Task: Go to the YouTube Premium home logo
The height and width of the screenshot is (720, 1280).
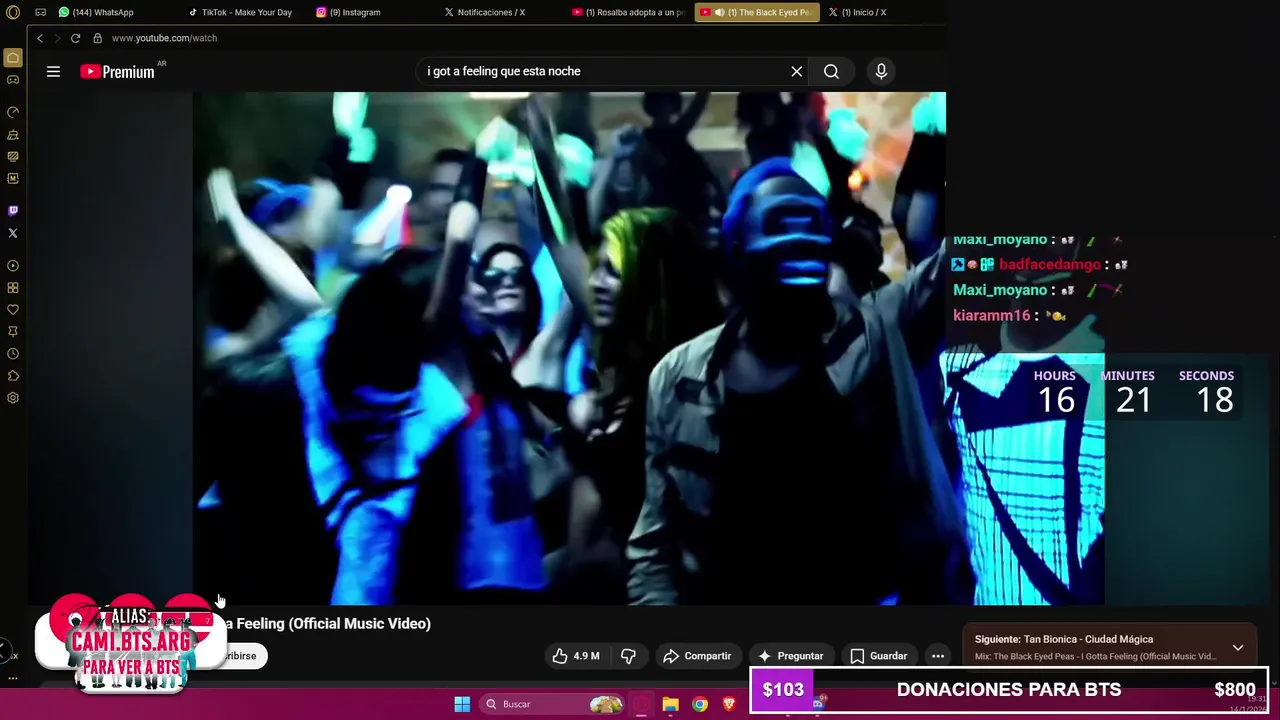Action: tap(117, 71)
